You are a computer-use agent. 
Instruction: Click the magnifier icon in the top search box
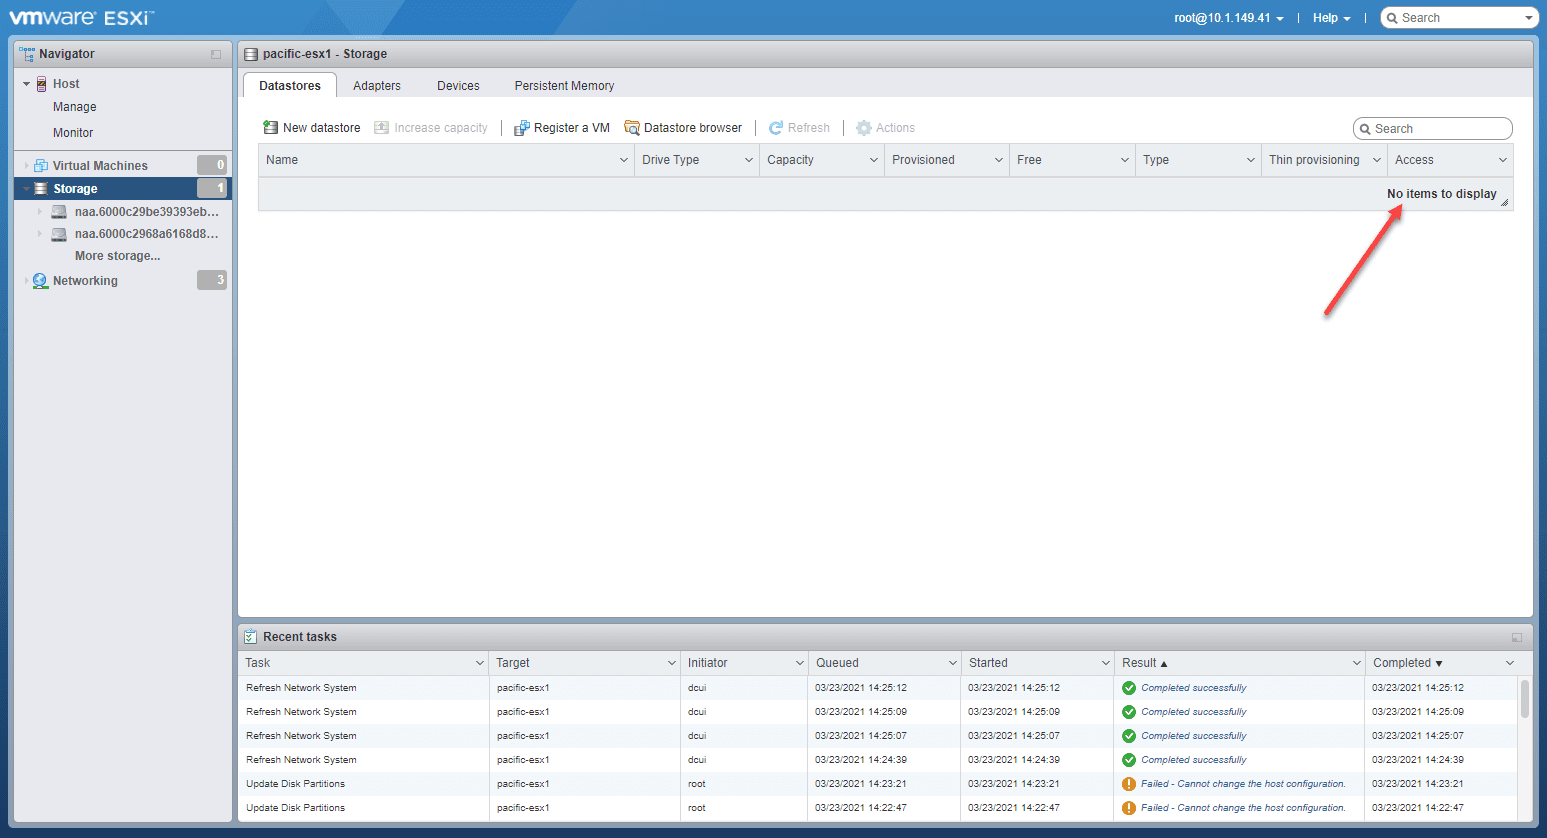point(1392,18)
